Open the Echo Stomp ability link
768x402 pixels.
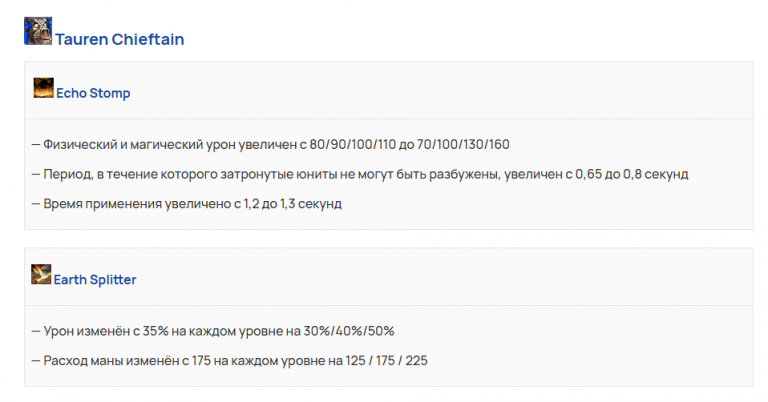point(93,93)
